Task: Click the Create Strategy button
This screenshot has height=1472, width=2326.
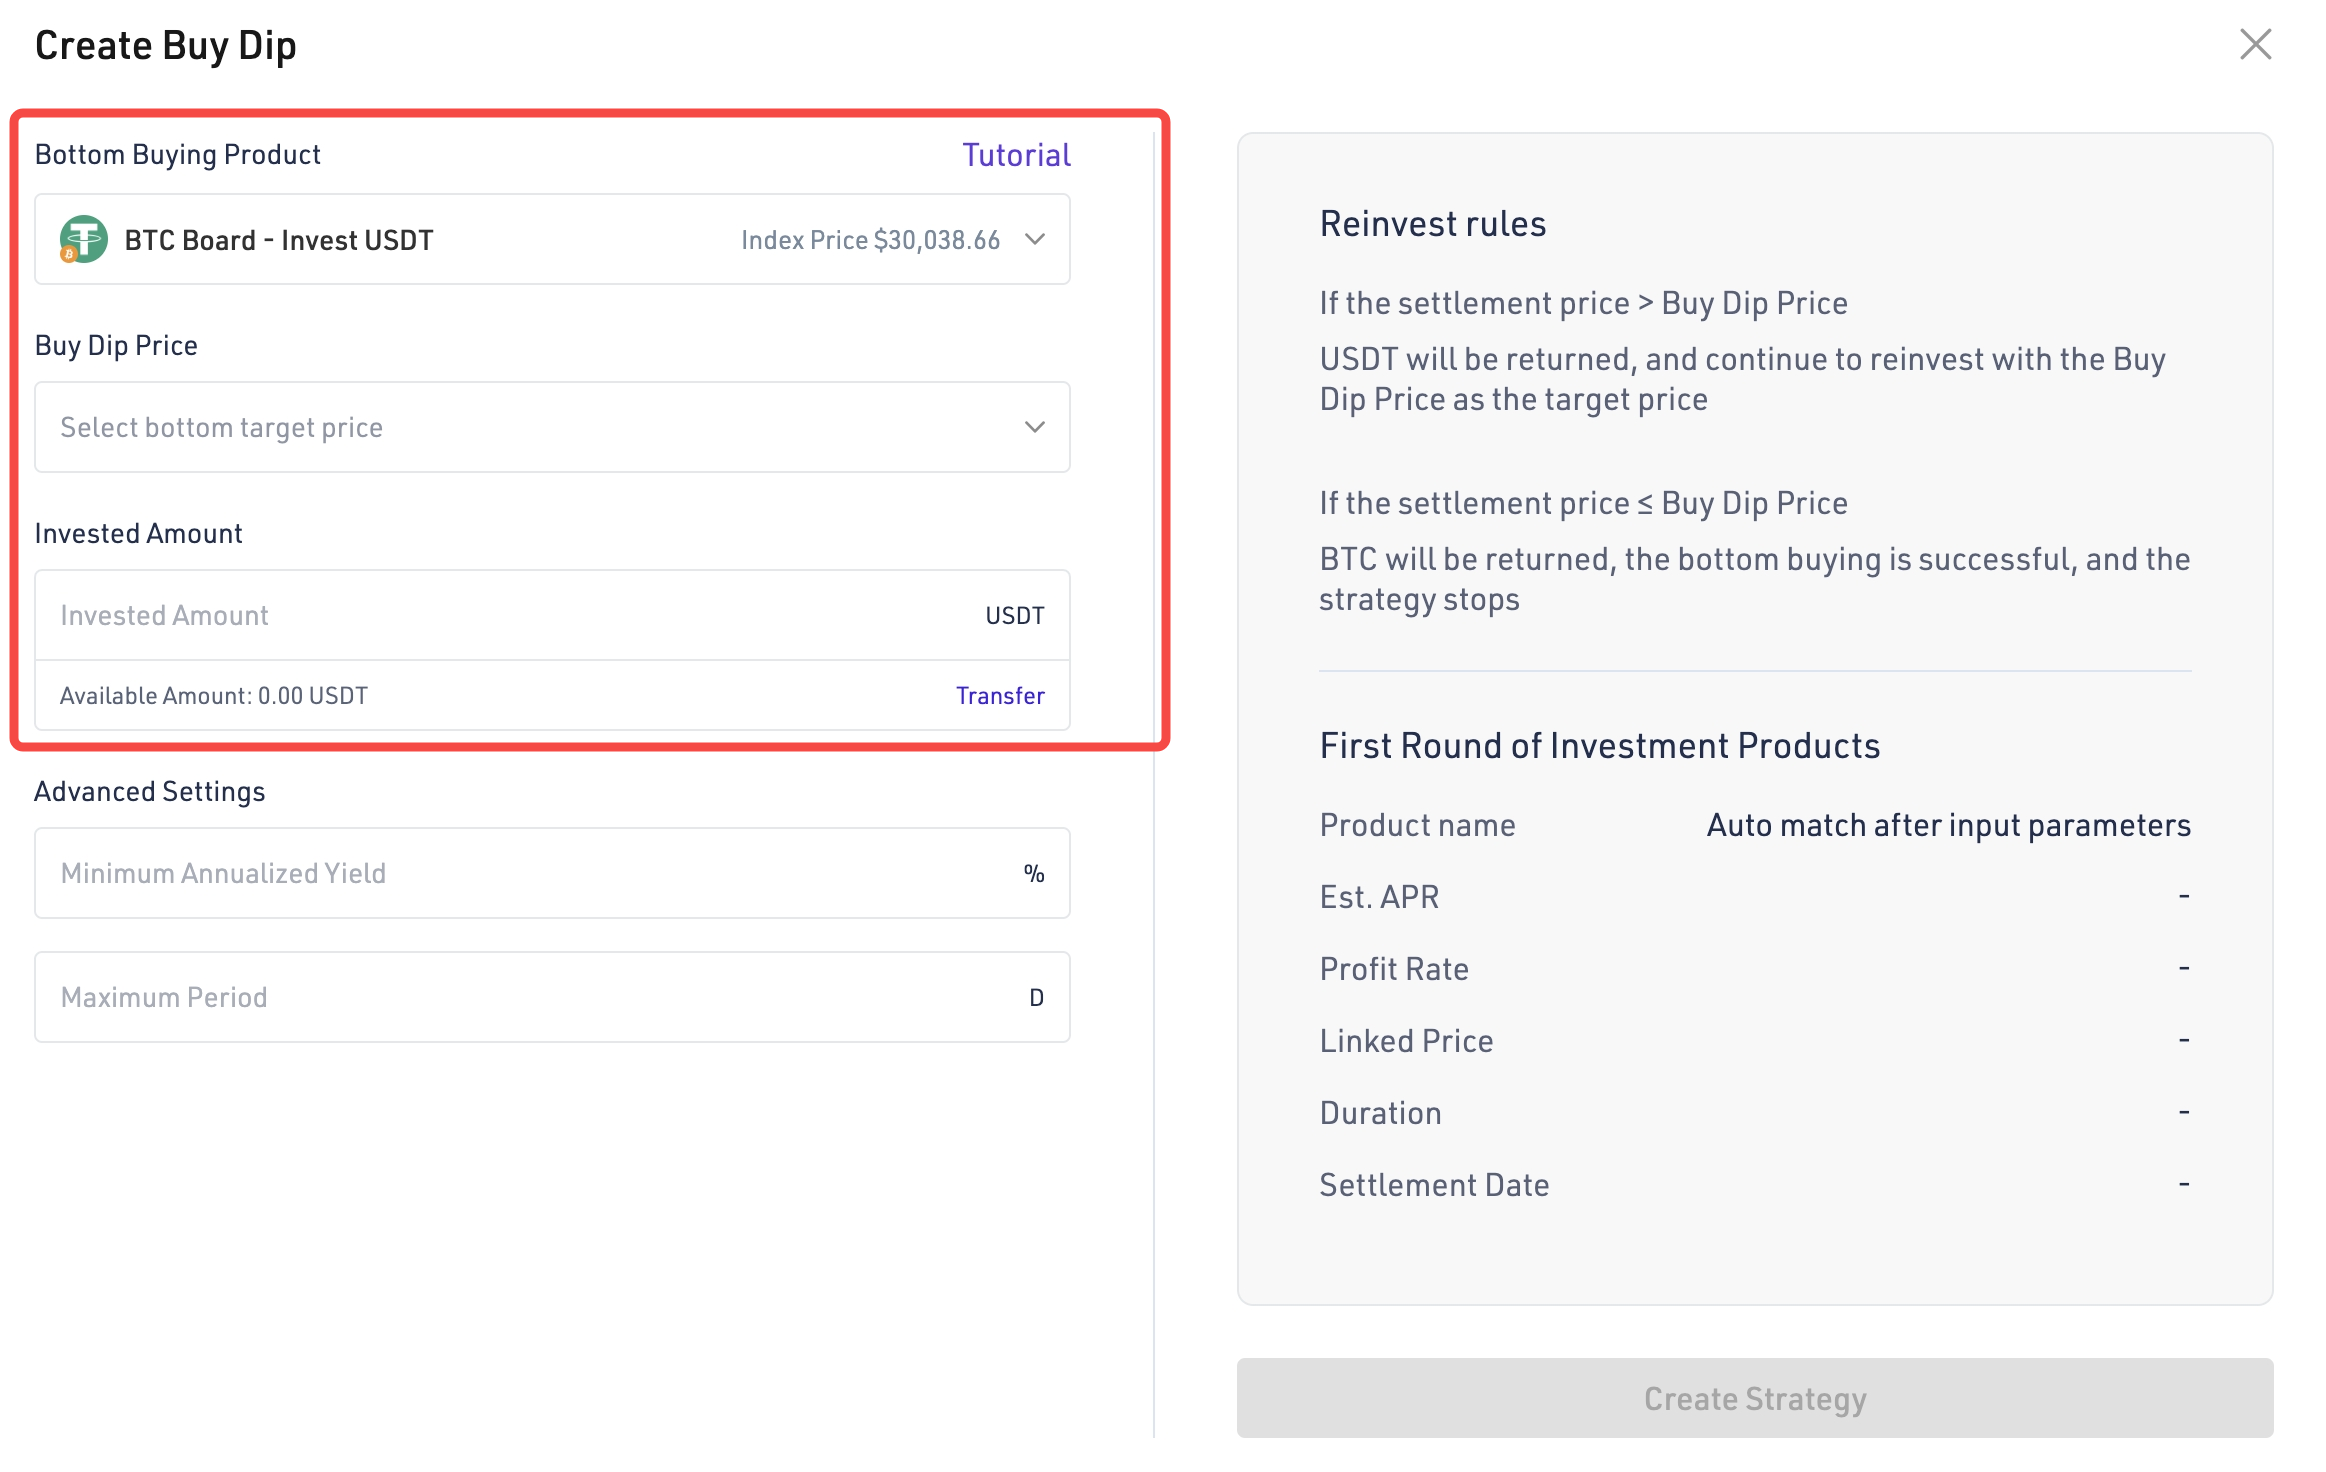Action: (1755, 1398)
